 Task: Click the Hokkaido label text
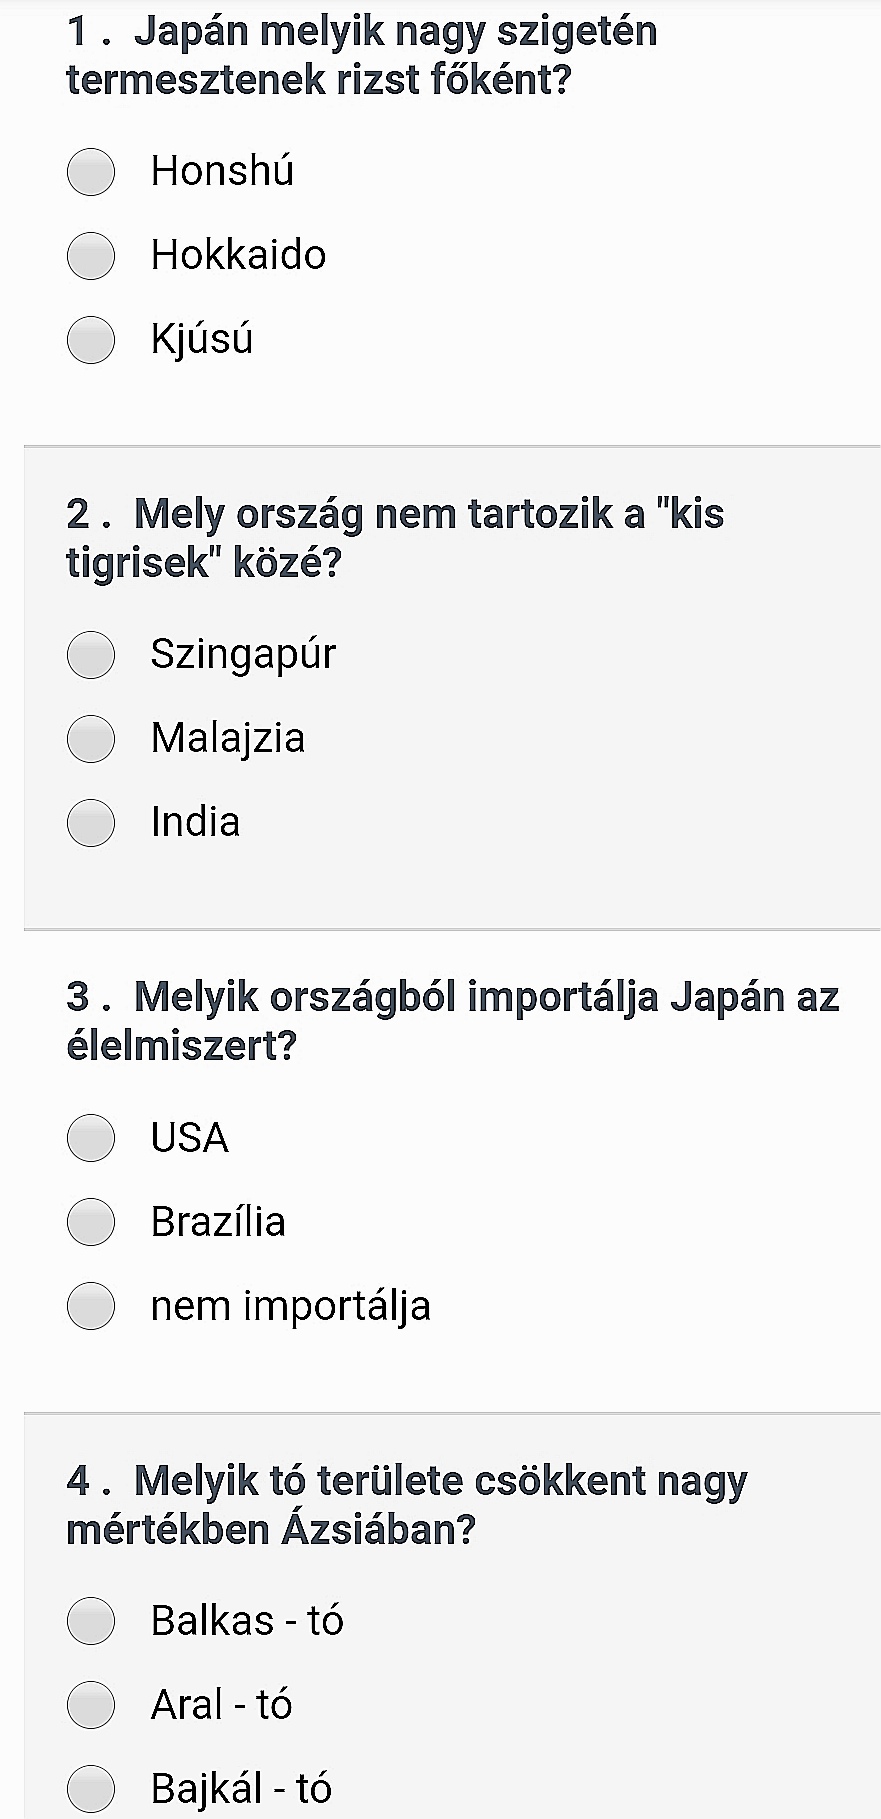pyautogui.click(x=238, y=255)
